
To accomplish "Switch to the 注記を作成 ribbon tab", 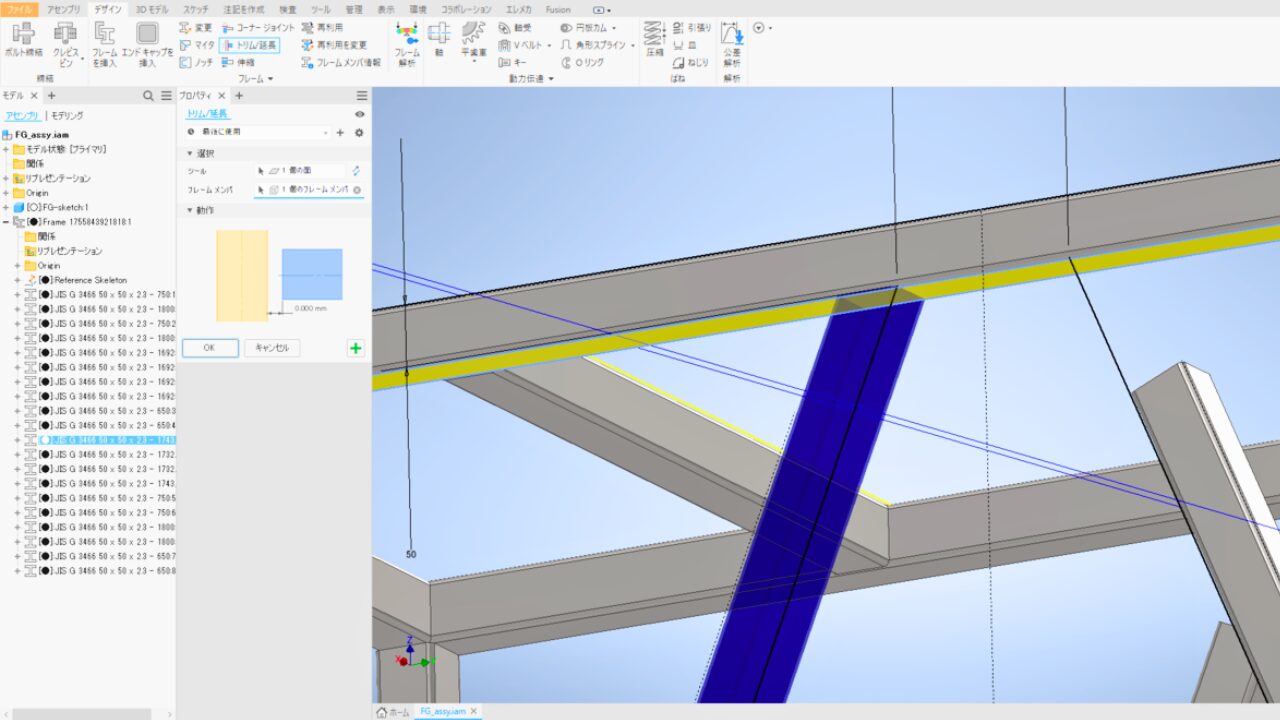I will click(x=244, y=9).
